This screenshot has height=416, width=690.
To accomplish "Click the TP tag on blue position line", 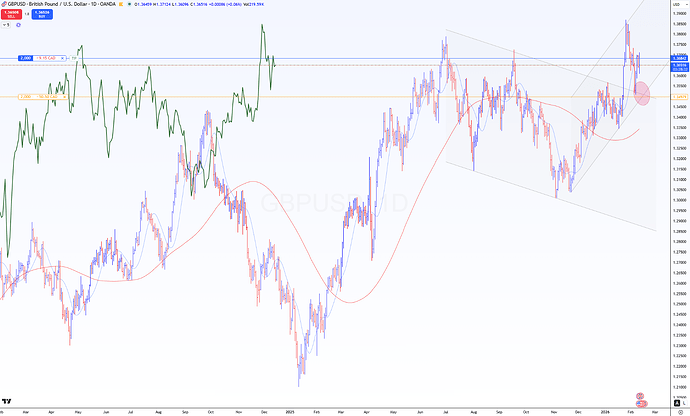I will click(x=74, y=58).
